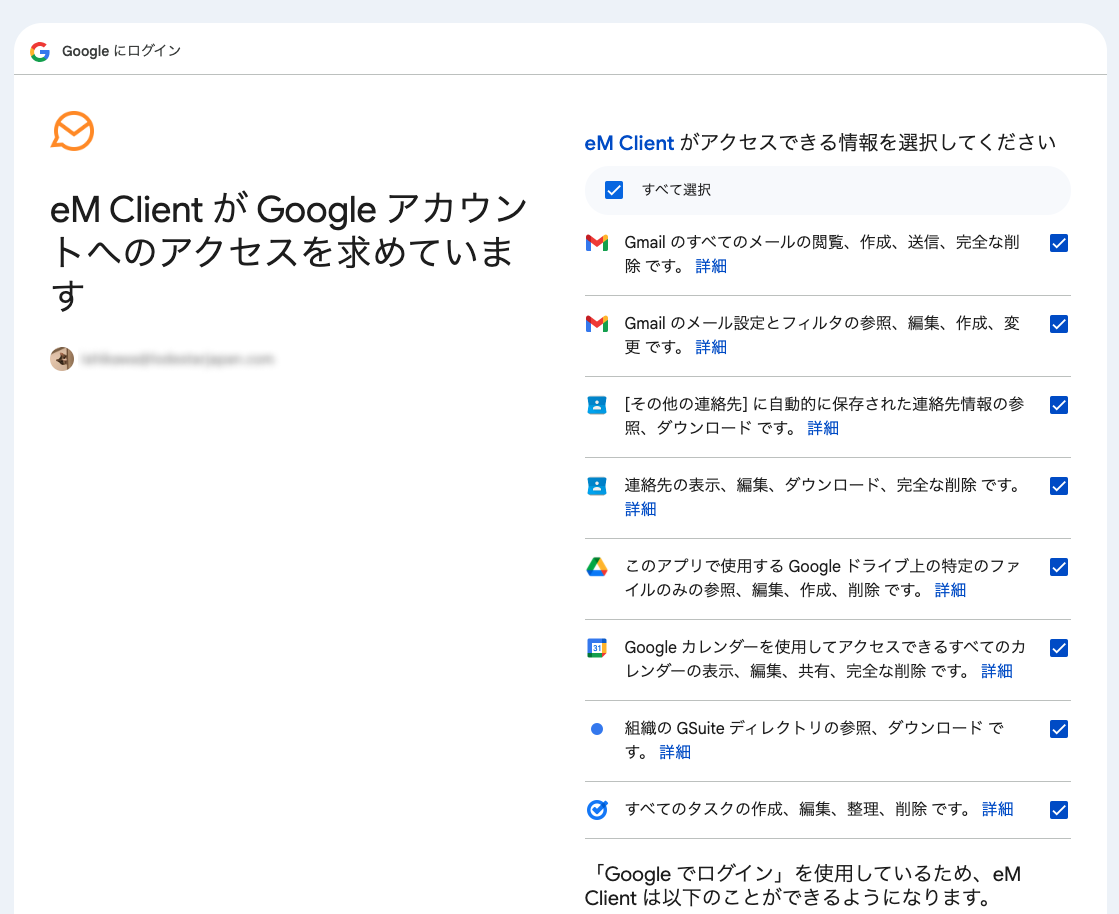Viewport: 1119px width, 914px height.
Task: Open 詳細 link for Google Drive permission
Action: pyautogui.click(x=950, y=590)
